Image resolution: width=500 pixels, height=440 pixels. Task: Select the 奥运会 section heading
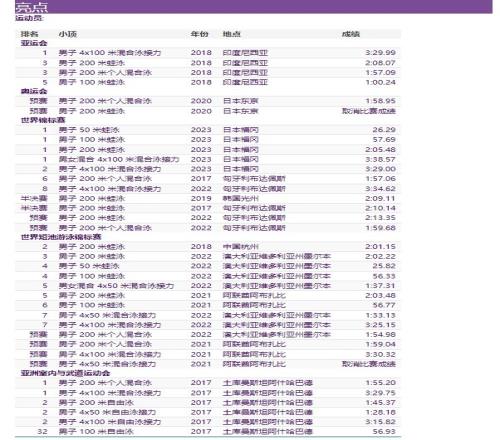[34, 91]
